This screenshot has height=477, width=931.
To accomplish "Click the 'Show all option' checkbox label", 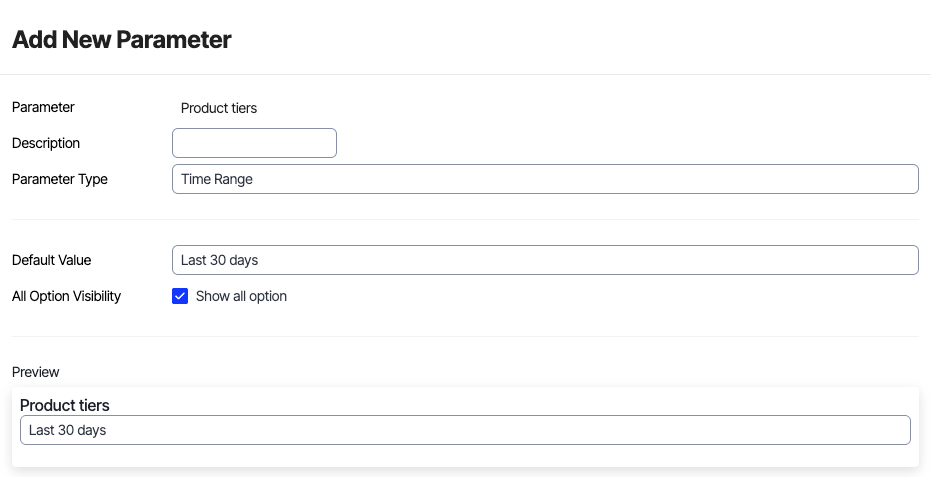I will tap(241, 296).
